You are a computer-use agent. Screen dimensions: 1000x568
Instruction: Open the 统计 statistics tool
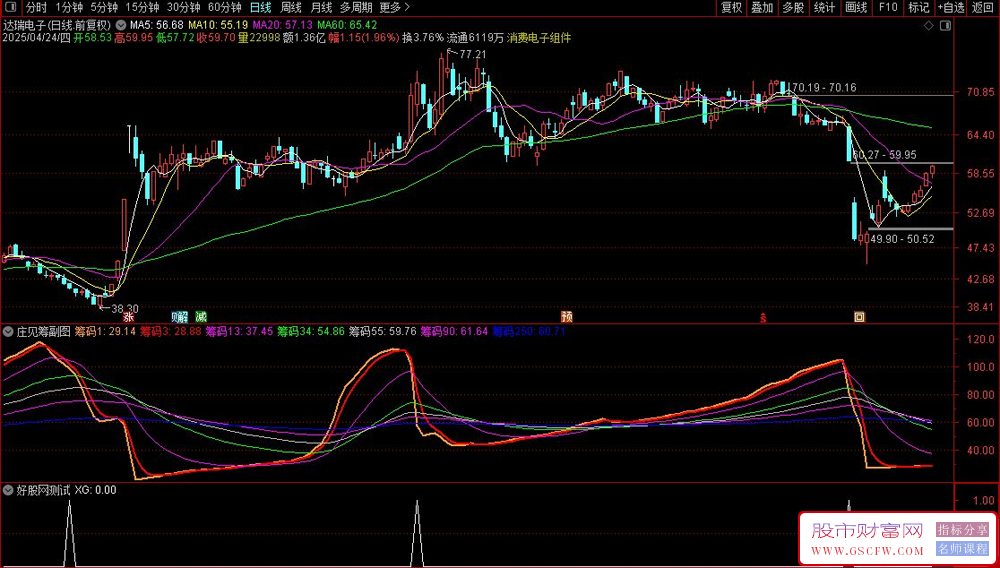(x=825, y=8)
